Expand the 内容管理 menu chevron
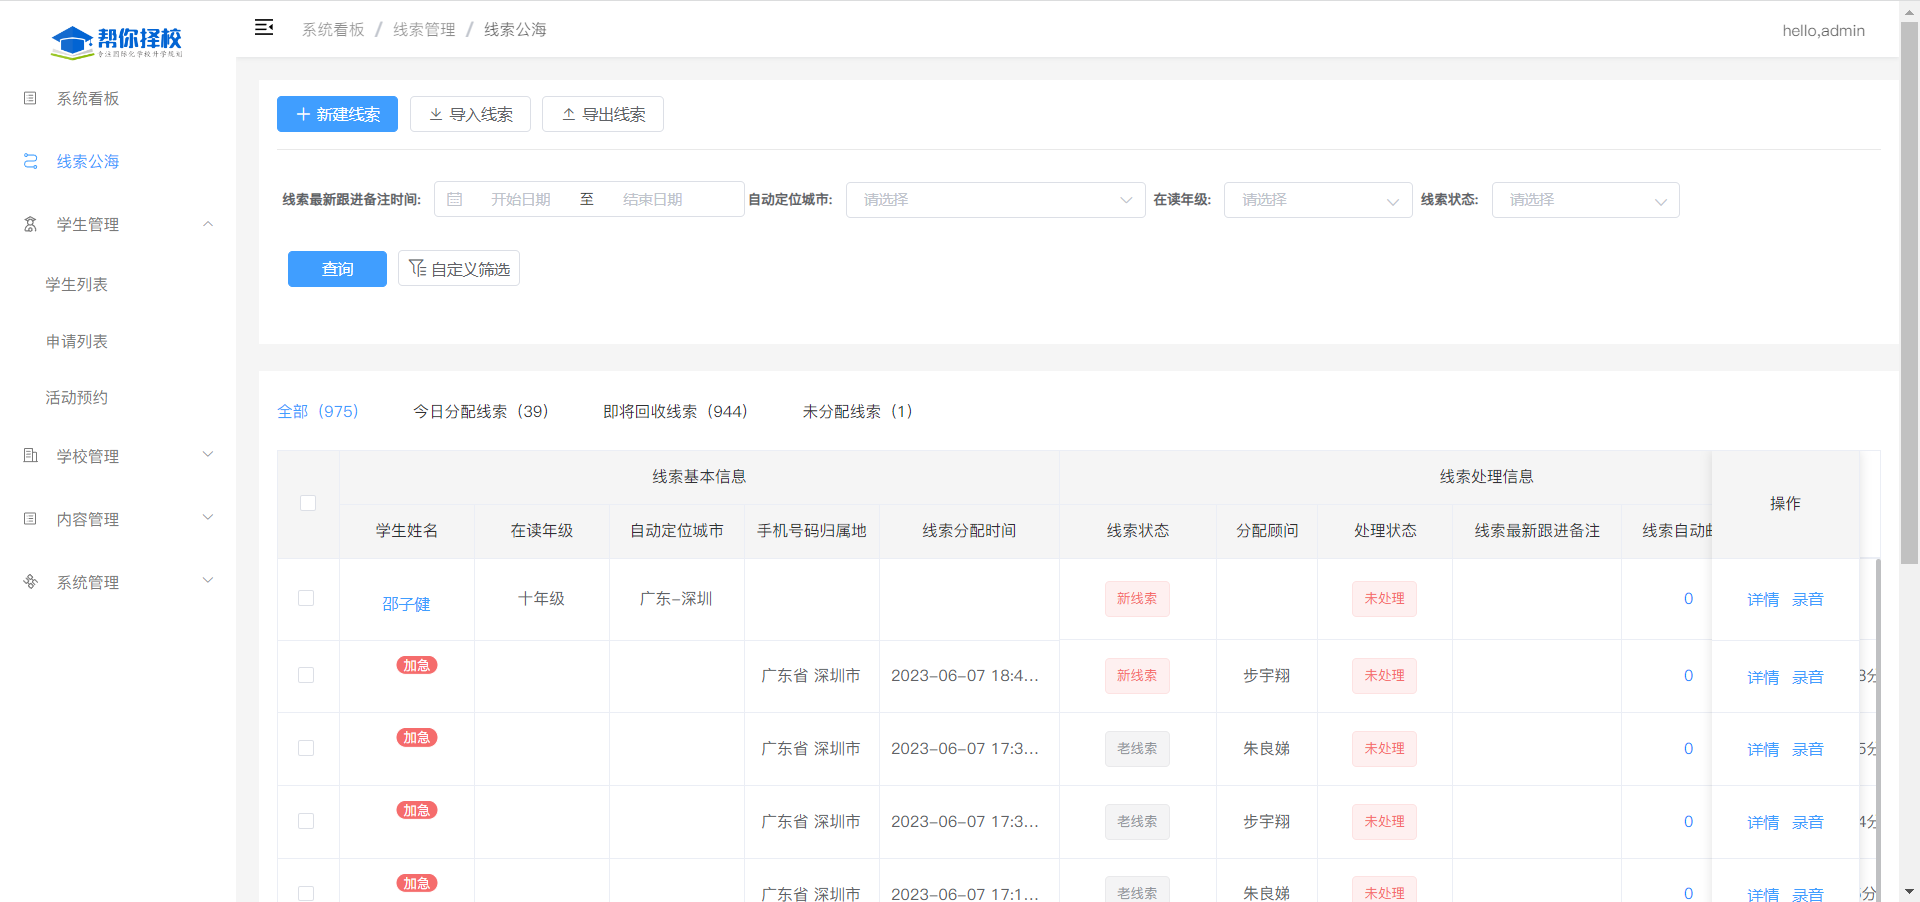 point(208,518)
